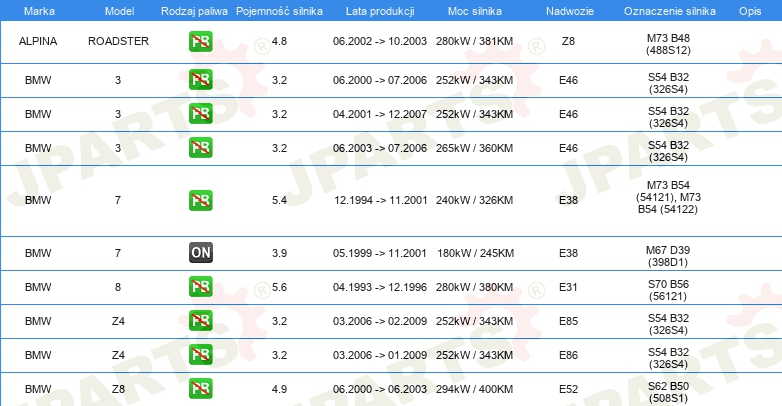Click the E52 body code

tap(568, 389)
